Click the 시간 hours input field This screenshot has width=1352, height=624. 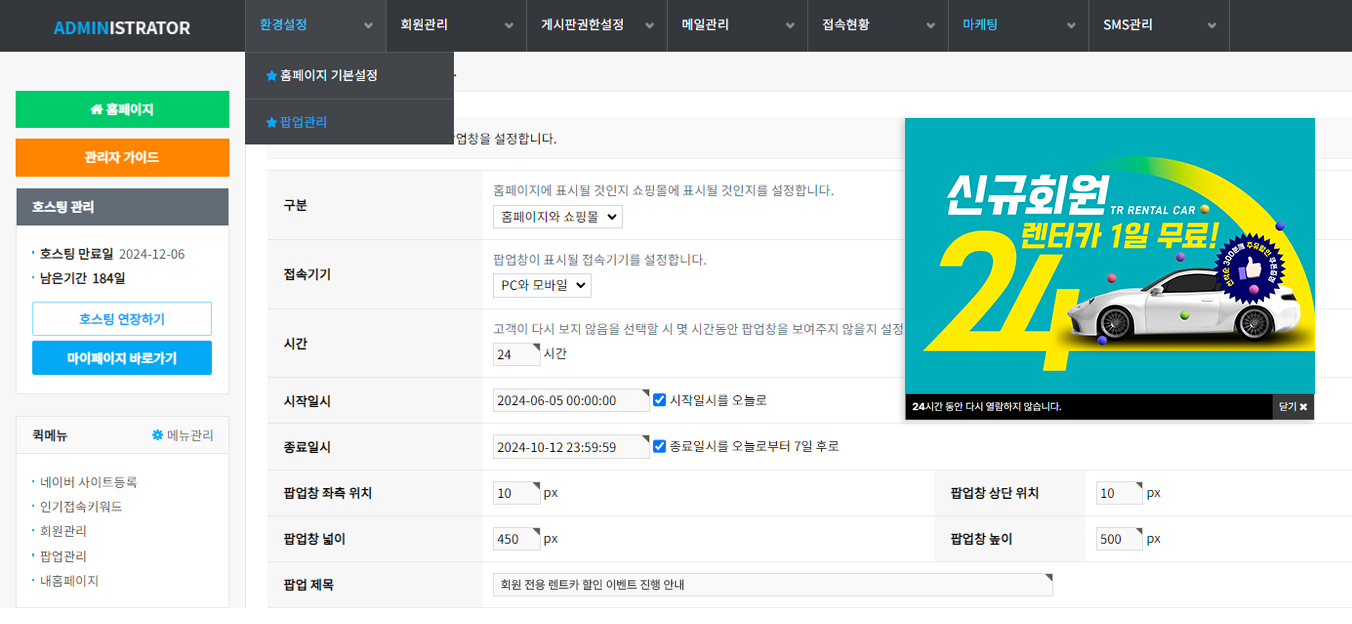(516, 354)
